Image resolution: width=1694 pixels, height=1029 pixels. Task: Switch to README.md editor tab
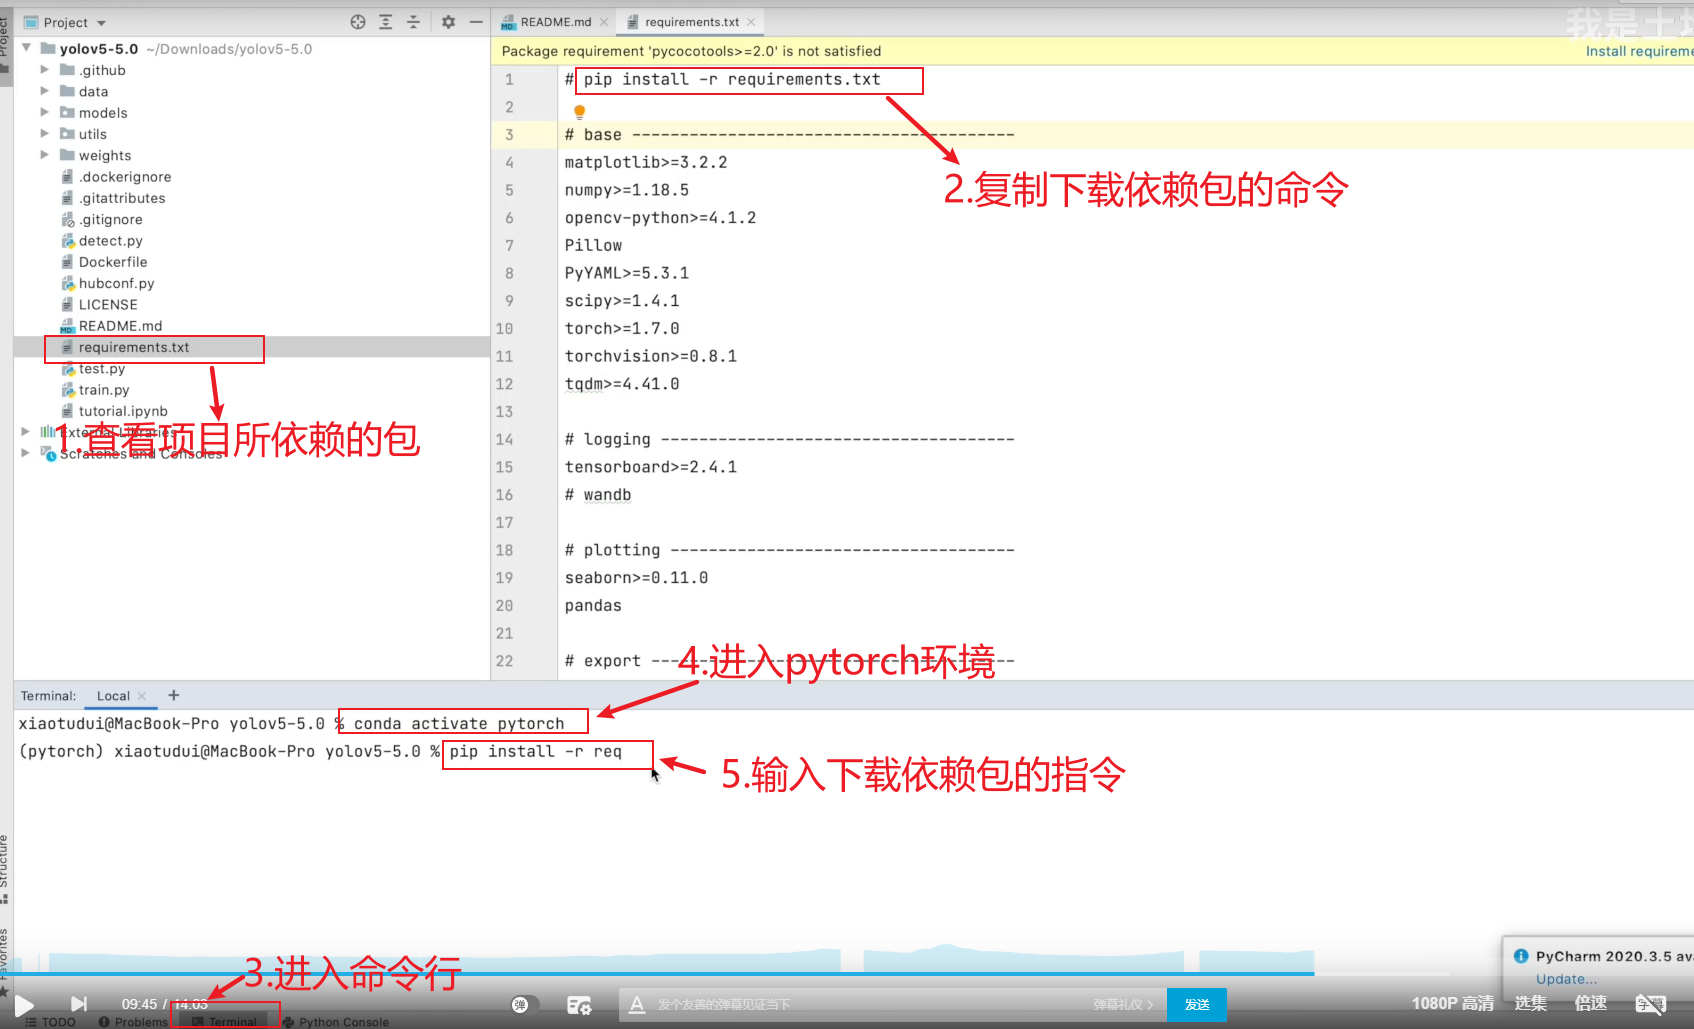point(556,22)
